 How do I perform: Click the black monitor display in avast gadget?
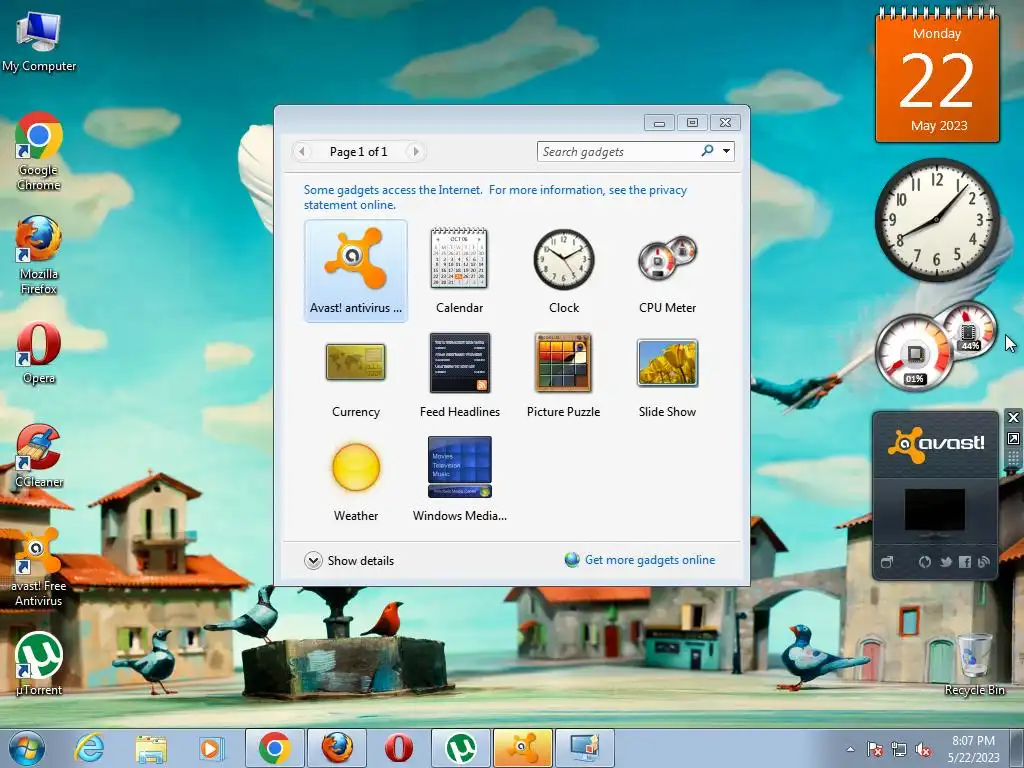pyautogui.click(x=935, y=510)
